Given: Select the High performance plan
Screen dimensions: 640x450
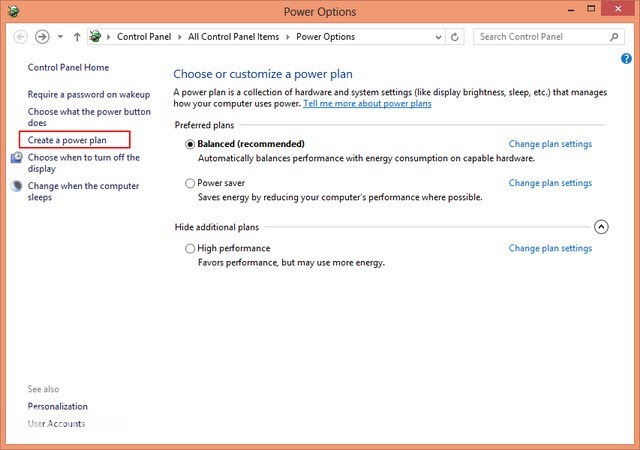Looking at the screenshot, I should 190,249.
